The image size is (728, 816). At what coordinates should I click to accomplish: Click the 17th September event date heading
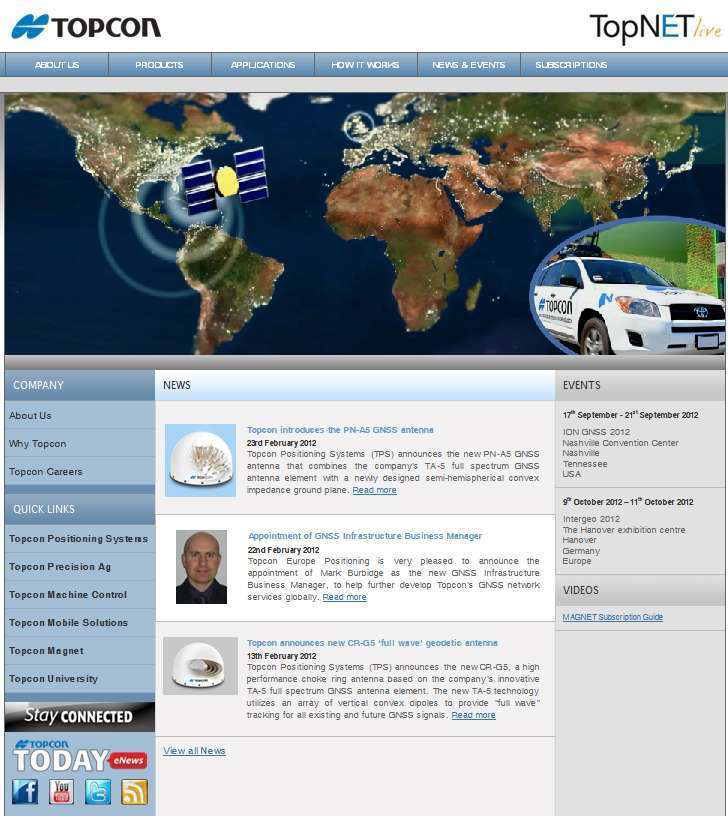click(630, 415)
